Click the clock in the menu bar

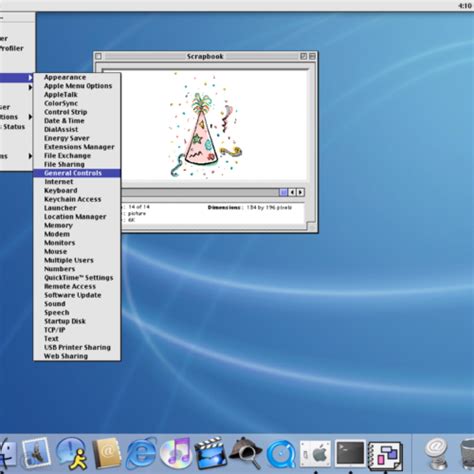coord(466,6)
